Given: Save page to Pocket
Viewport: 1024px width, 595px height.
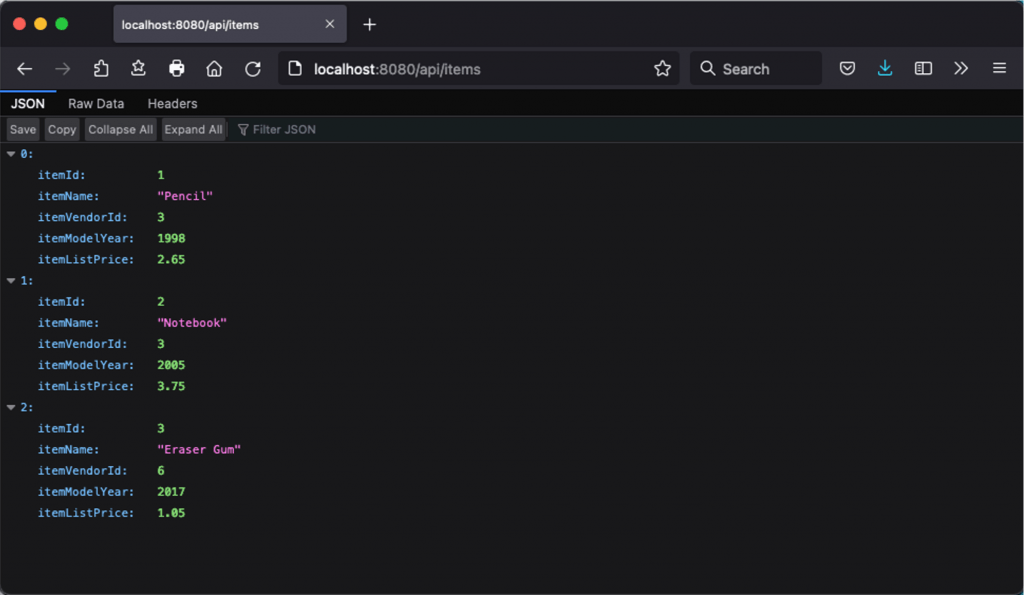Looking at the screenshot, I should (847, 69).
